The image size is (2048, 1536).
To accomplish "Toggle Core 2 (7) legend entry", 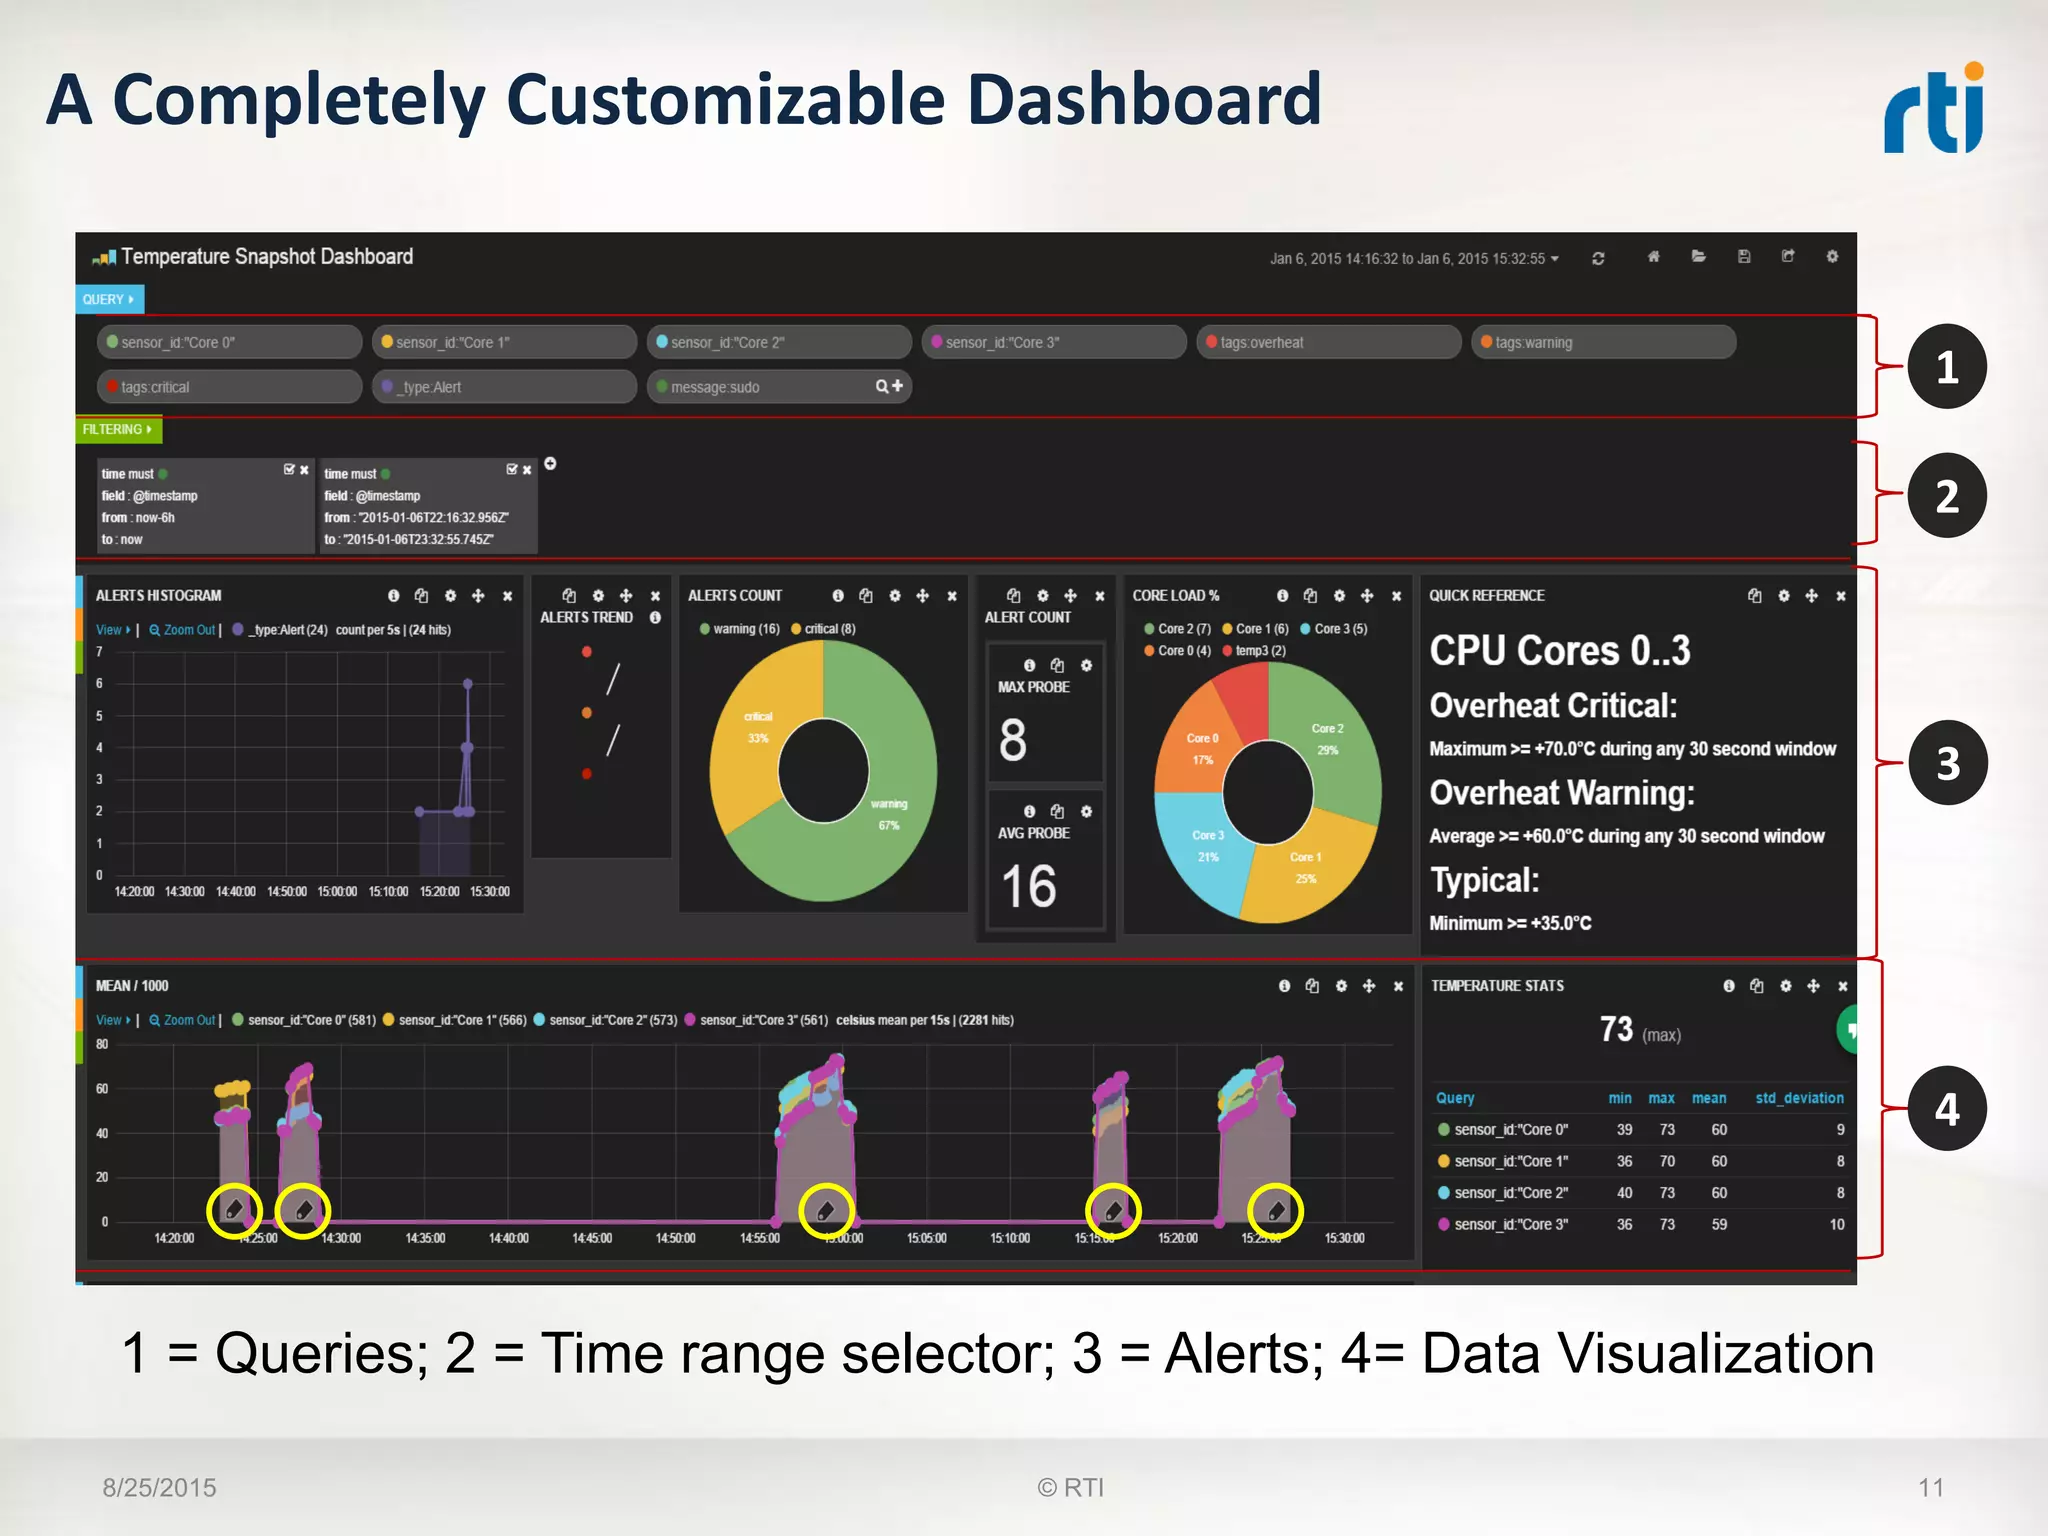I will pyautogui.click(x=1177, y=629).
